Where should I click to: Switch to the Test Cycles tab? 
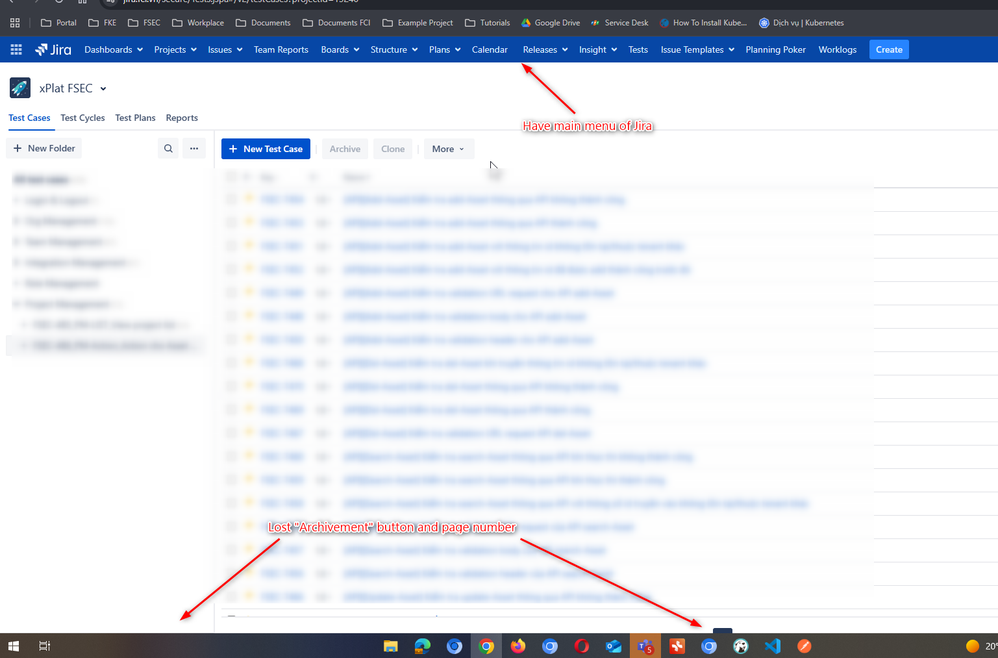tap(82, 118)
